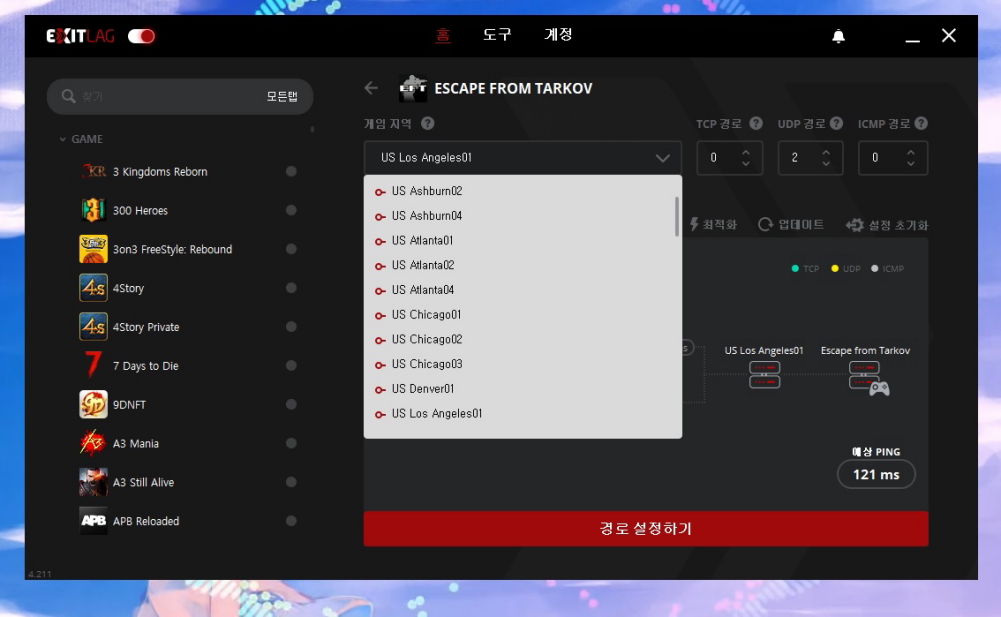1001x617 pixels.
Task: Toggle the 3on3 FreeStyle: Rebound status dot
Action: click(x=291, y=249)
